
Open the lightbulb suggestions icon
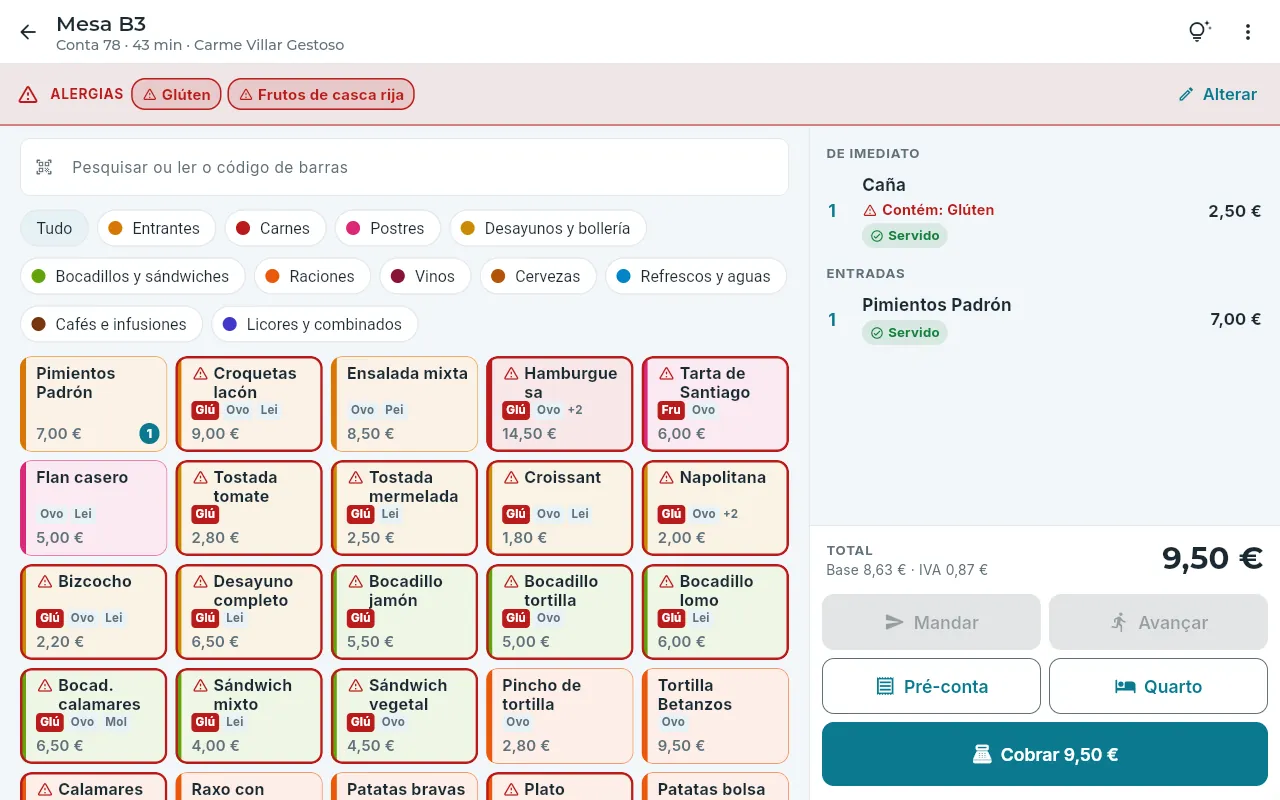tap(1199, 32)
